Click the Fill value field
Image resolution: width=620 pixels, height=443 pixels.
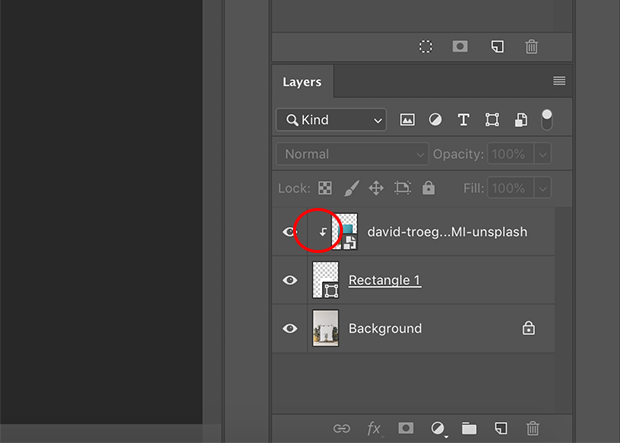pyautogui.click(x=510, y=188)
